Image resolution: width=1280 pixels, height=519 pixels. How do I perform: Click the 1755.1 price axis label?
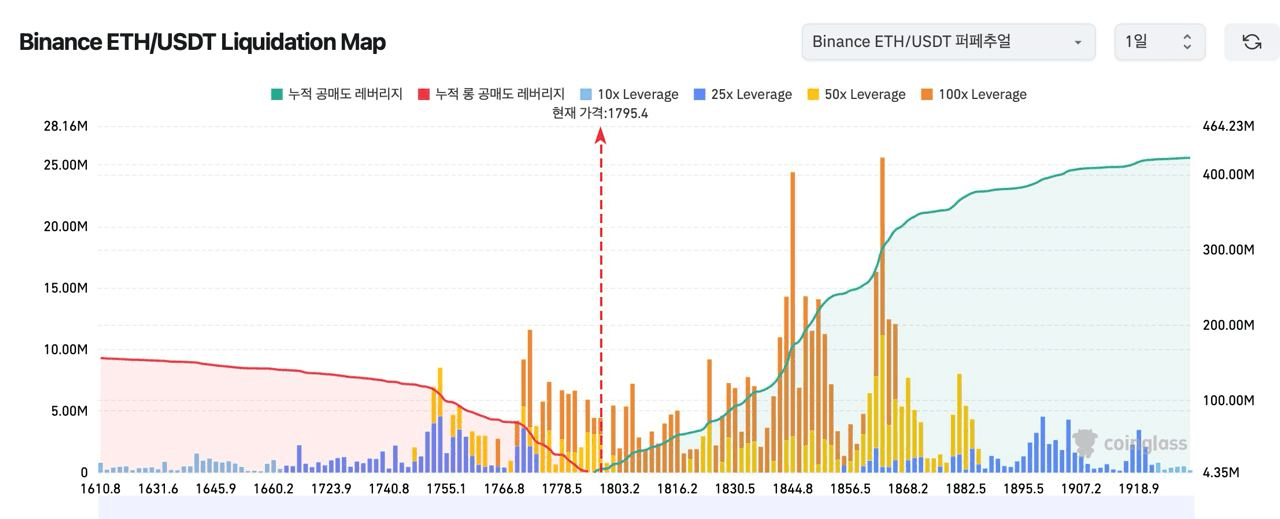[x=446, y=488]
